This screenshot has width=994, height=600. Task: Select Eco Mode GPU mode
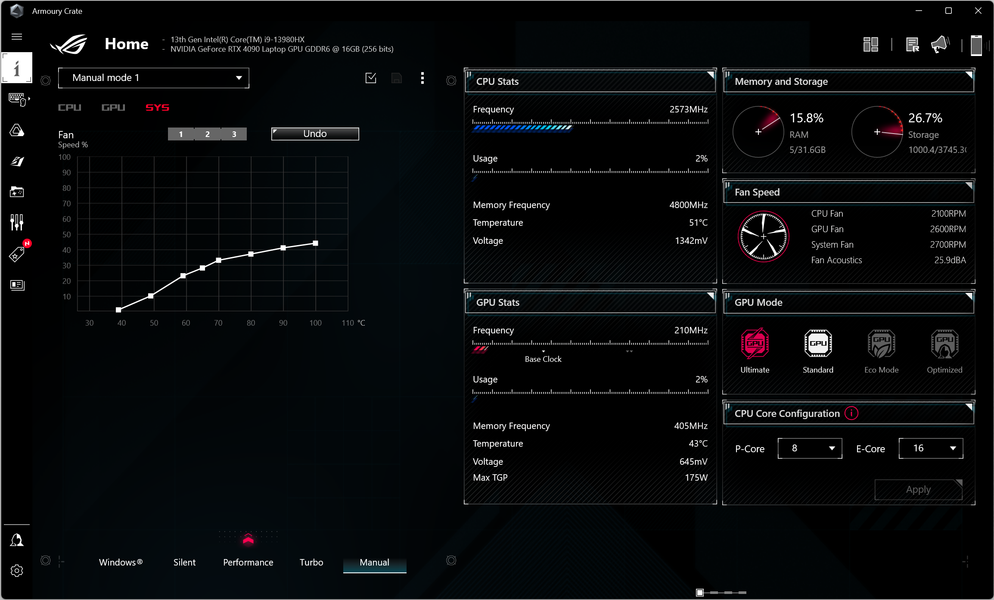pos(881,351)
